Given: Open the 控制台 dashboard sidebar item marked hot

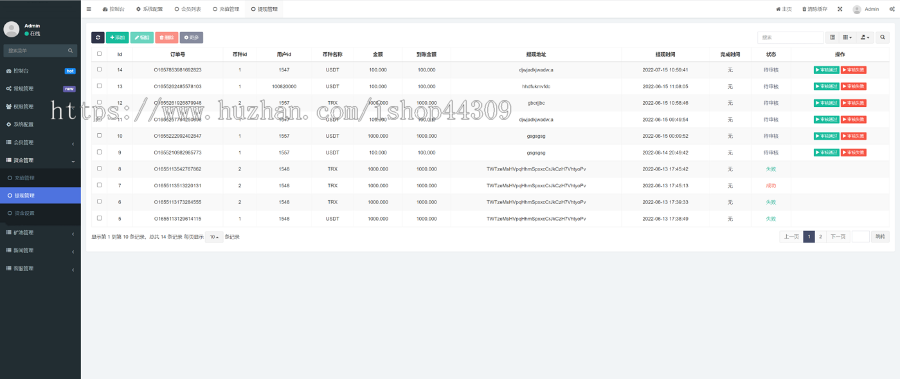Looking at the screenshot, I should click(40, 71).
